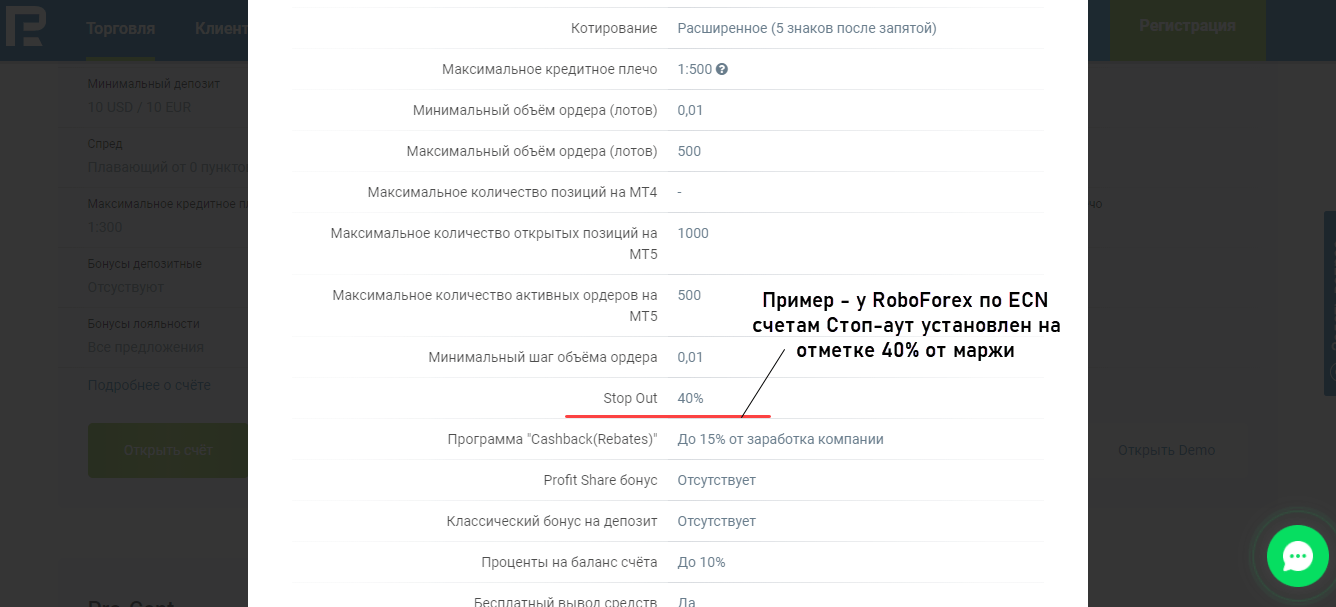The height and width of the screenshot is (607, 1336).
Task: Click the Все предложения loyalty bonus link
Action: [146, 347]
